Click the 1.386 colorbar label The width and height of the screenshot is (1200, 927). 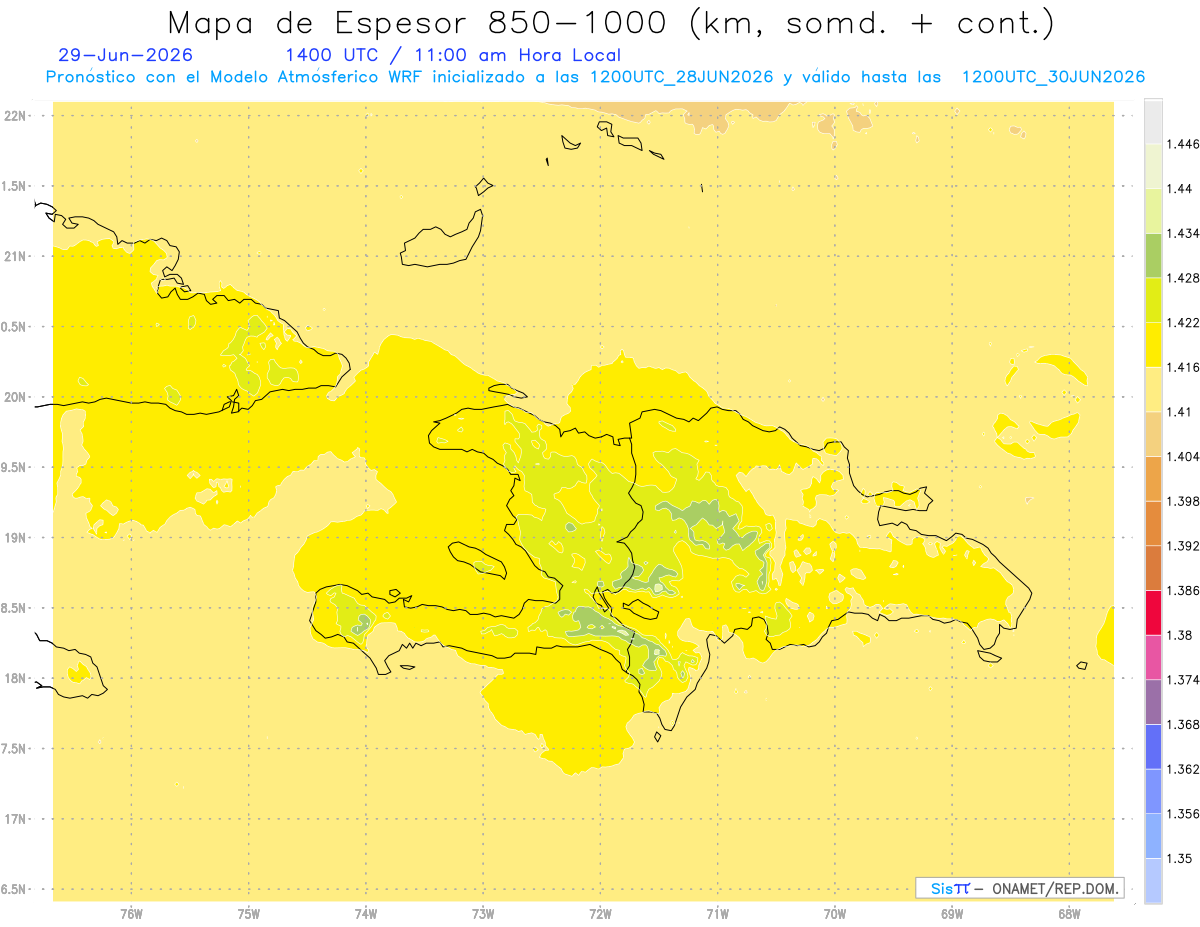1182,590
